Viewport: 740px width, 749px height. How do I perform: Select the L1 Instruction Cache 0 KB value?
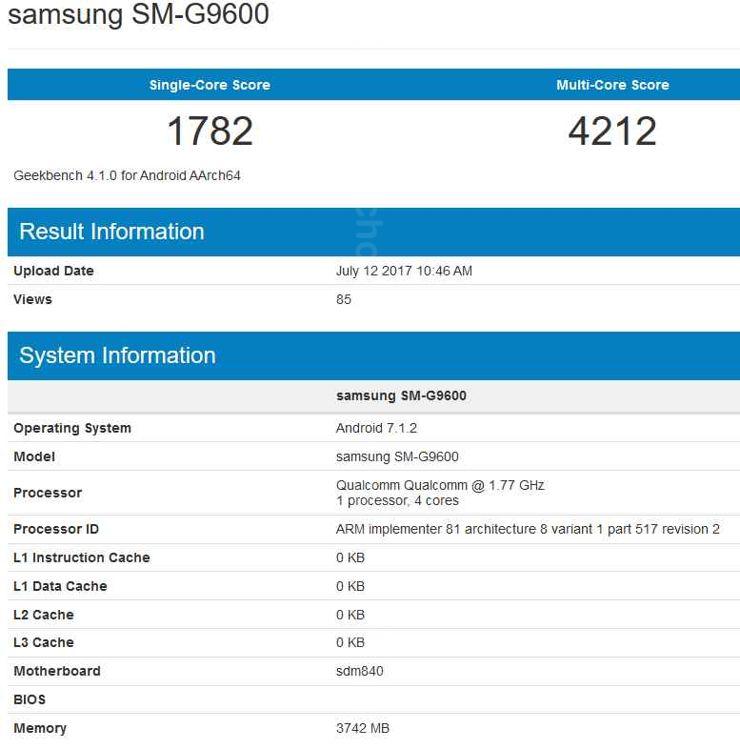point(350,557)
